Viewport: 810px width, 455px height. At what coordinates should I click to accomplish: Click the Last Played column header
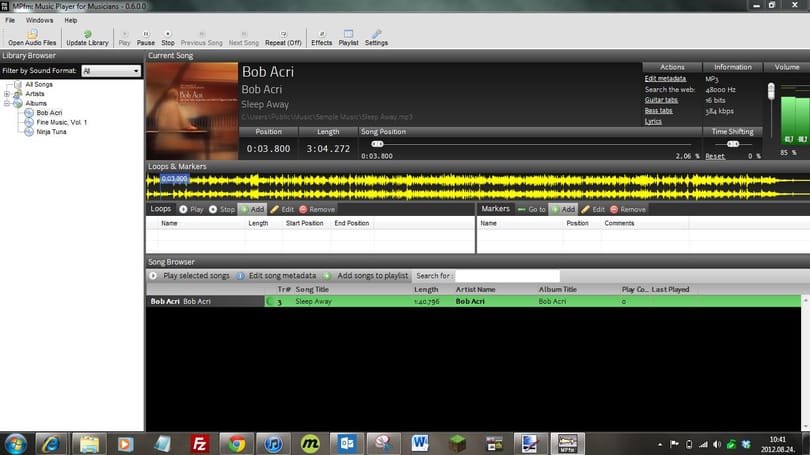point(670,289)
